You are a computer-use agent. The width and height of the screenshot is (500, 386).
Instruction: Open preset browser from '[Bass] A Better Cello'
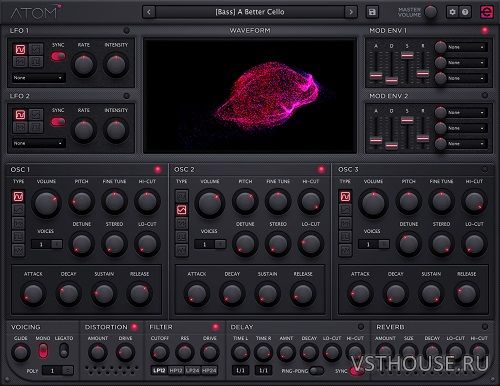pos(250,12)
